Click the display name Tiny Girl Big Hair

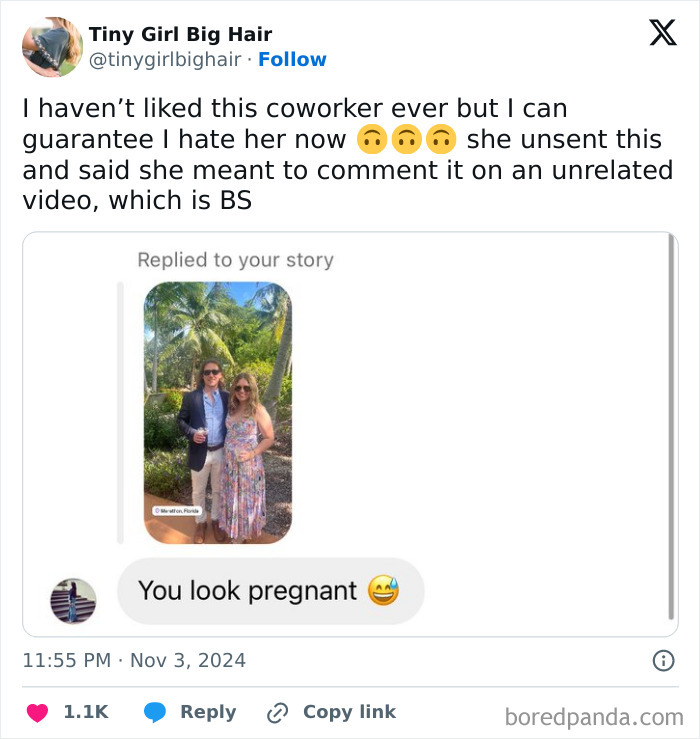click(180, 35)
